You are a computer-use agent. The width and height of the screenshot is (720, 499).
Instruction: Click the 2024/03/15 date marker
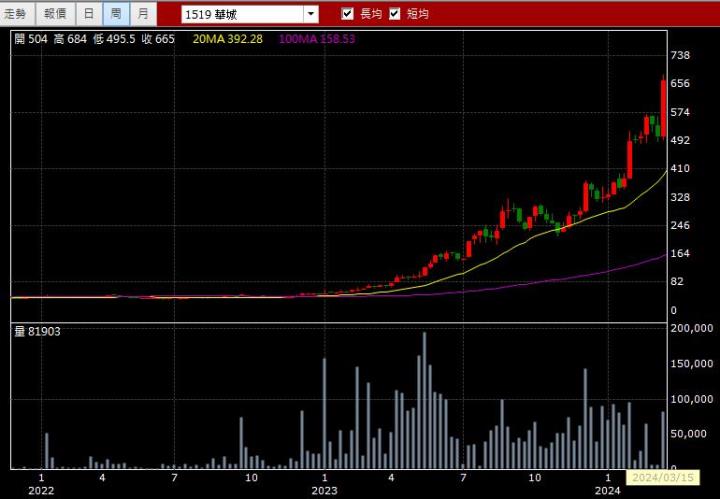coord(655,478)
